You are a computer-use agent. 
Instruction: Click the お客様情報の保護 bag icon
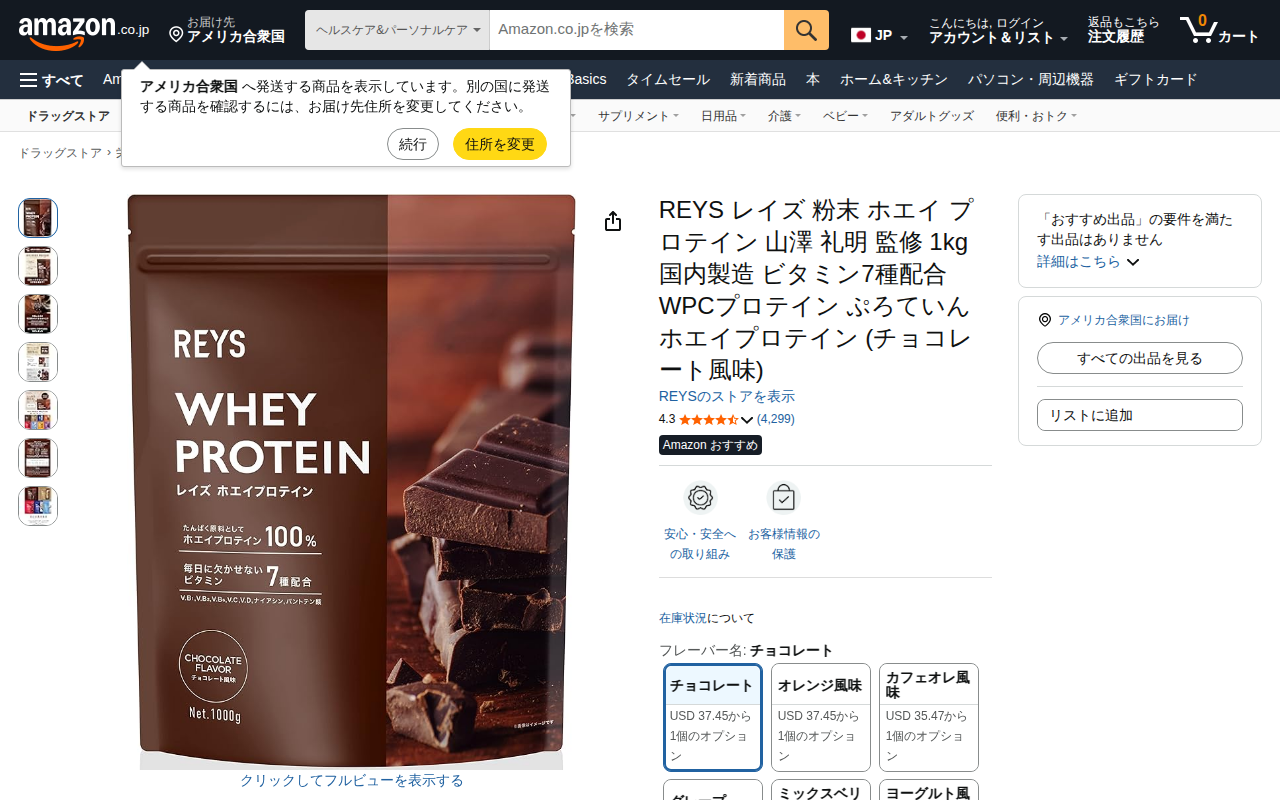783,497
